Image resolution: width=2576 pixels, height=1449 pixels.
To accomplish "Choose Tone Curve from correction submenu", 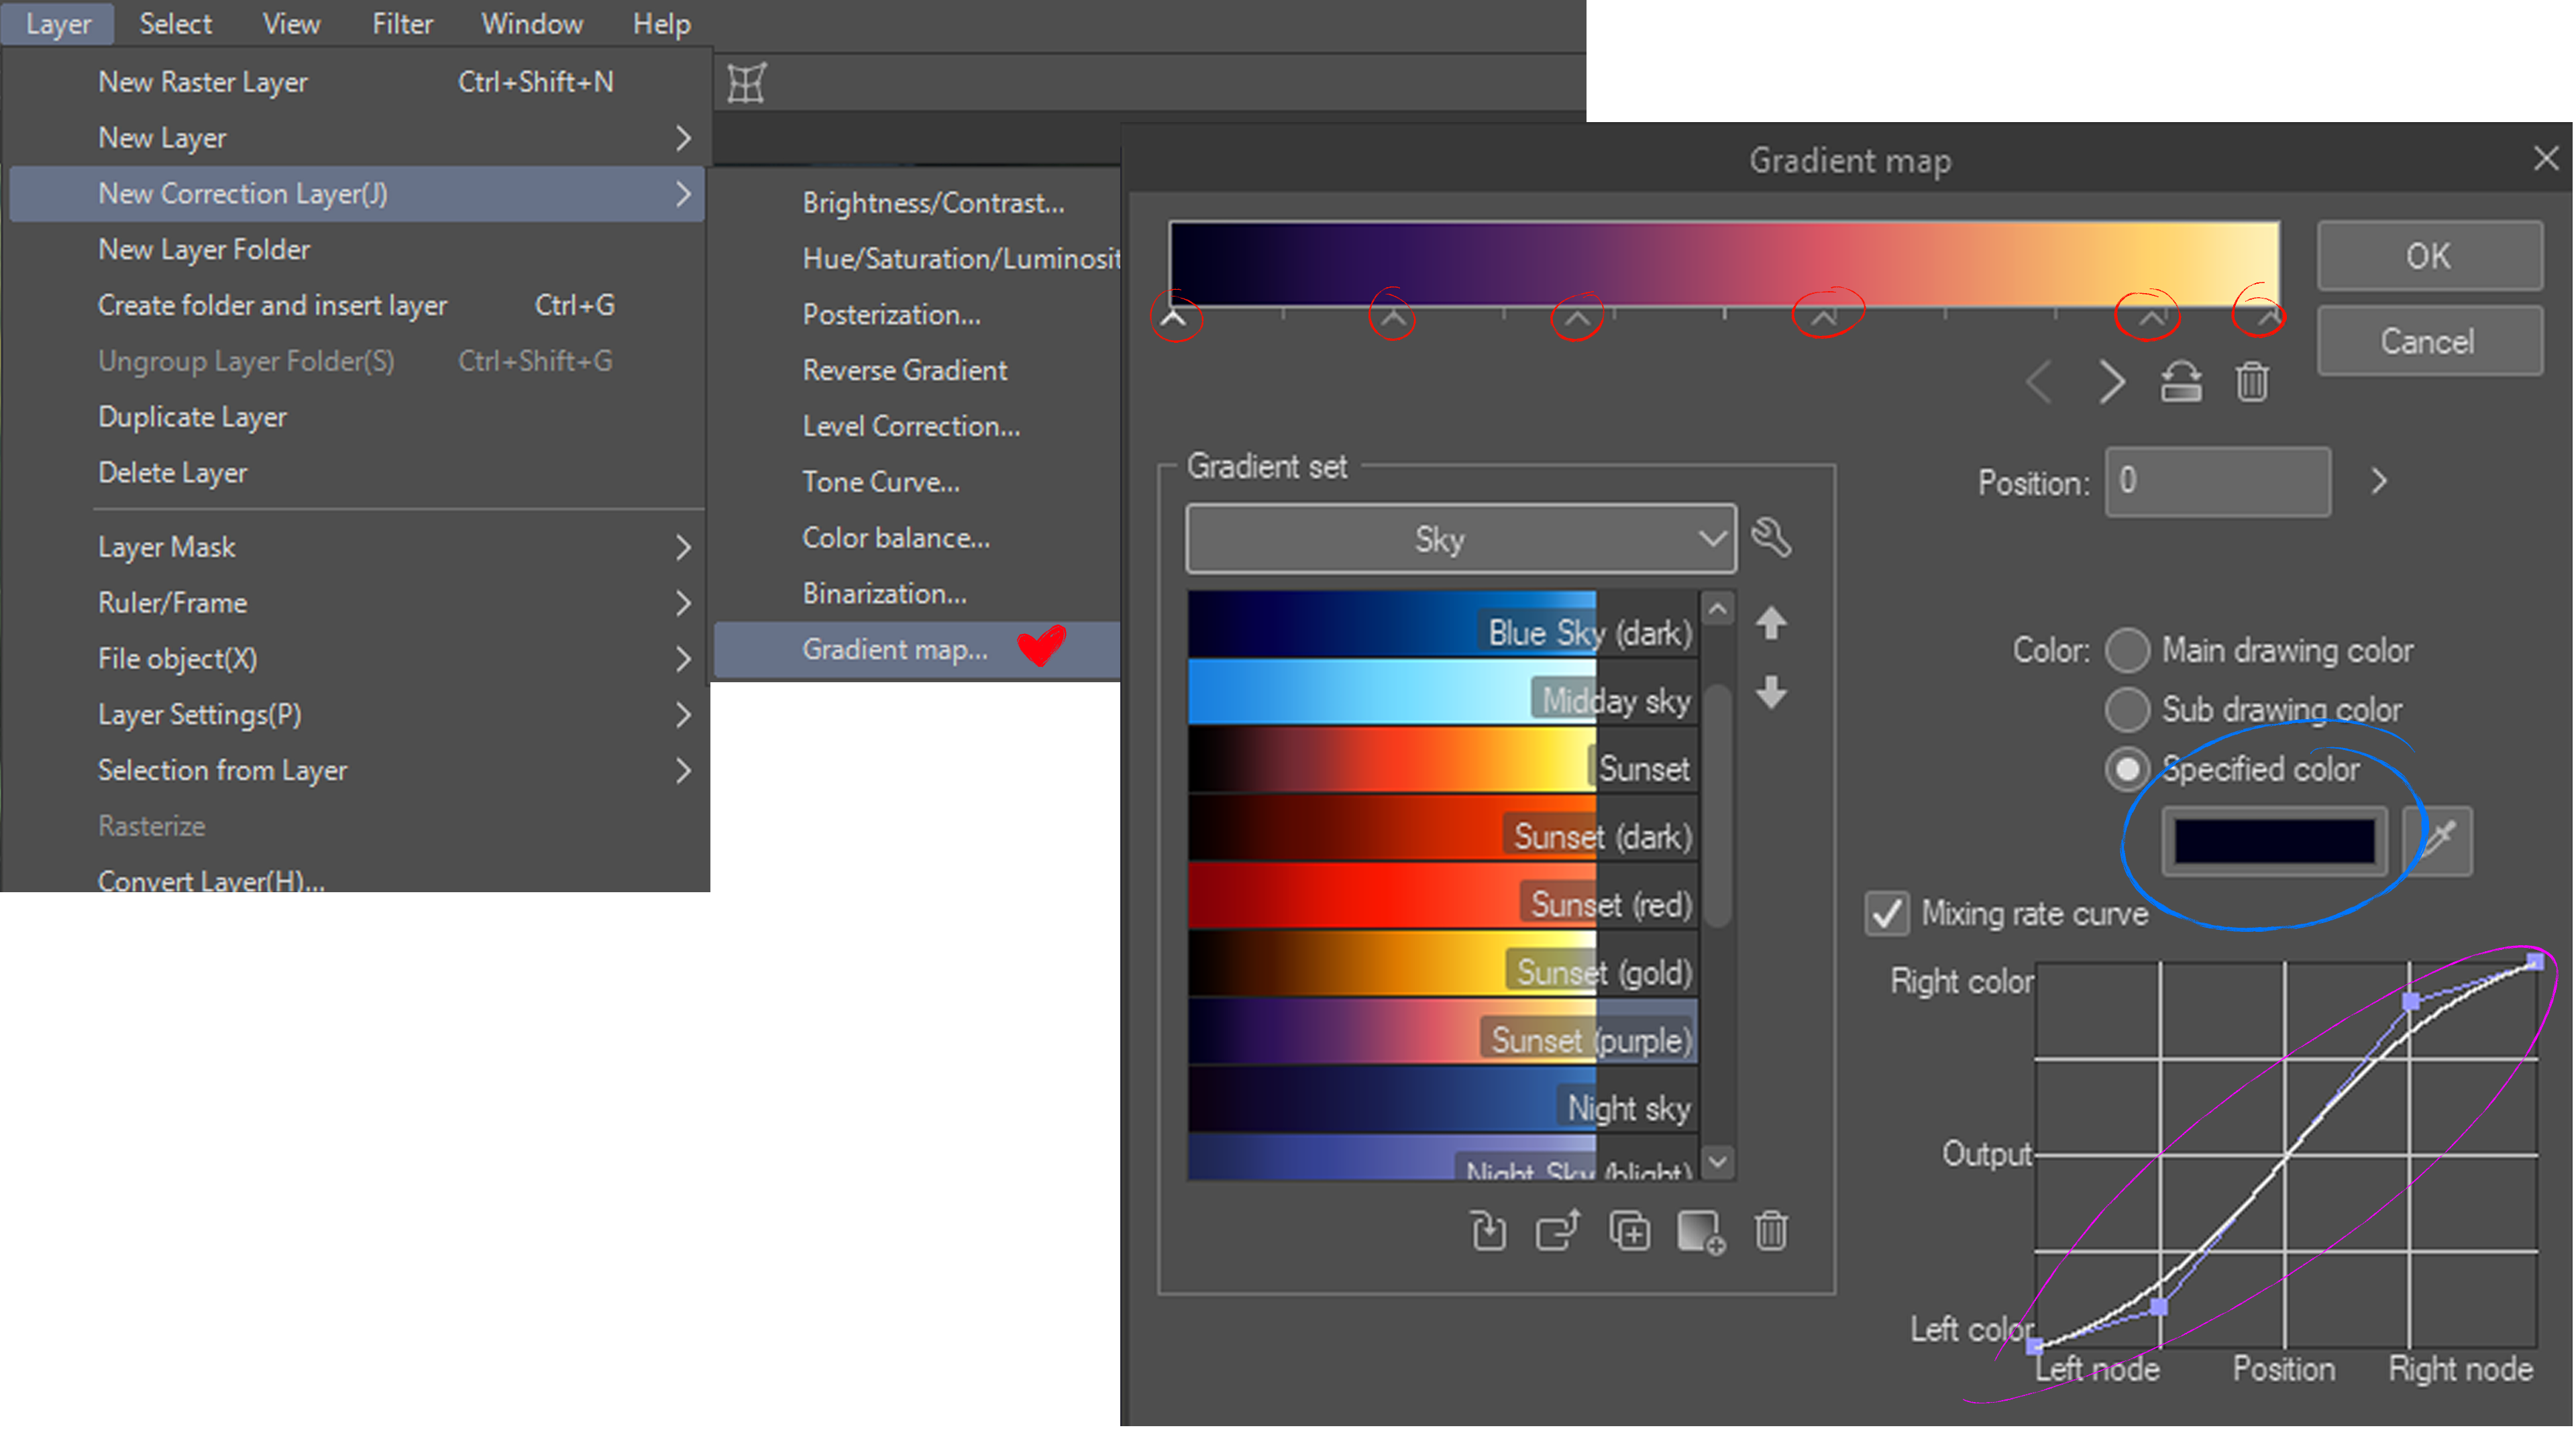I will pyautogui.click(x=880, y=482).
